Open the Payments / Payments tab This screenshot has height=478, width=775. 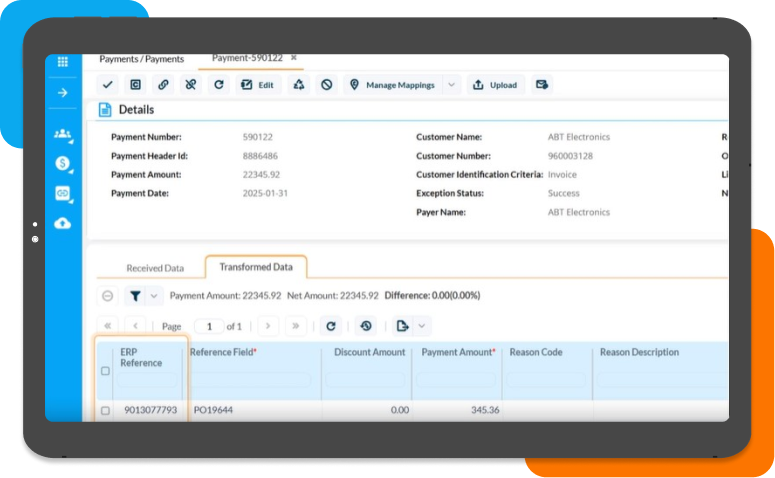pos(141,59)
